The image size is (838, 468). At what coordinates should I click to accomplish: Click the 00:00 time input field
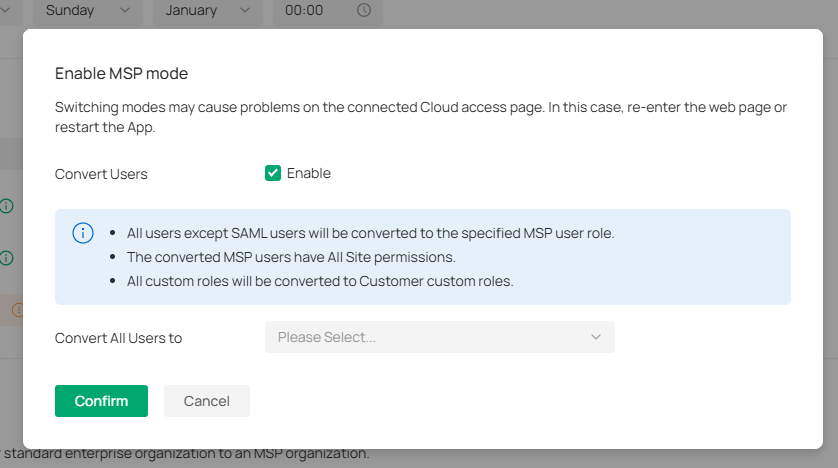pos(310,10)
